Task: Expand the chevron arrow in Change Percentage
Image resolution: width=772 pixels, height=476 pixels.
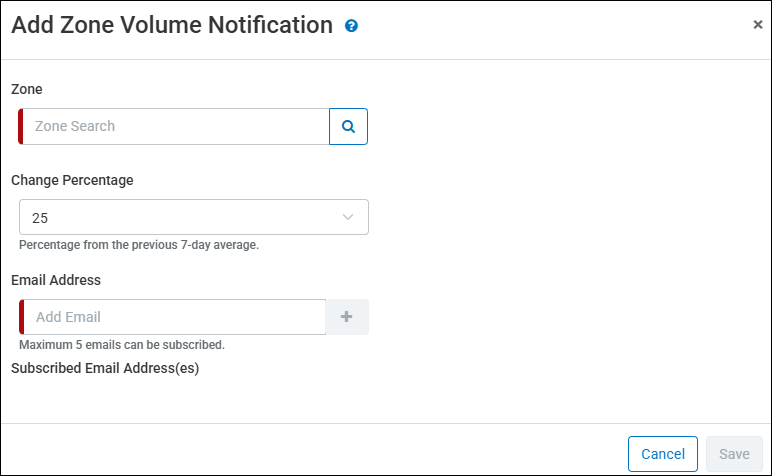Action: point(348,217)
